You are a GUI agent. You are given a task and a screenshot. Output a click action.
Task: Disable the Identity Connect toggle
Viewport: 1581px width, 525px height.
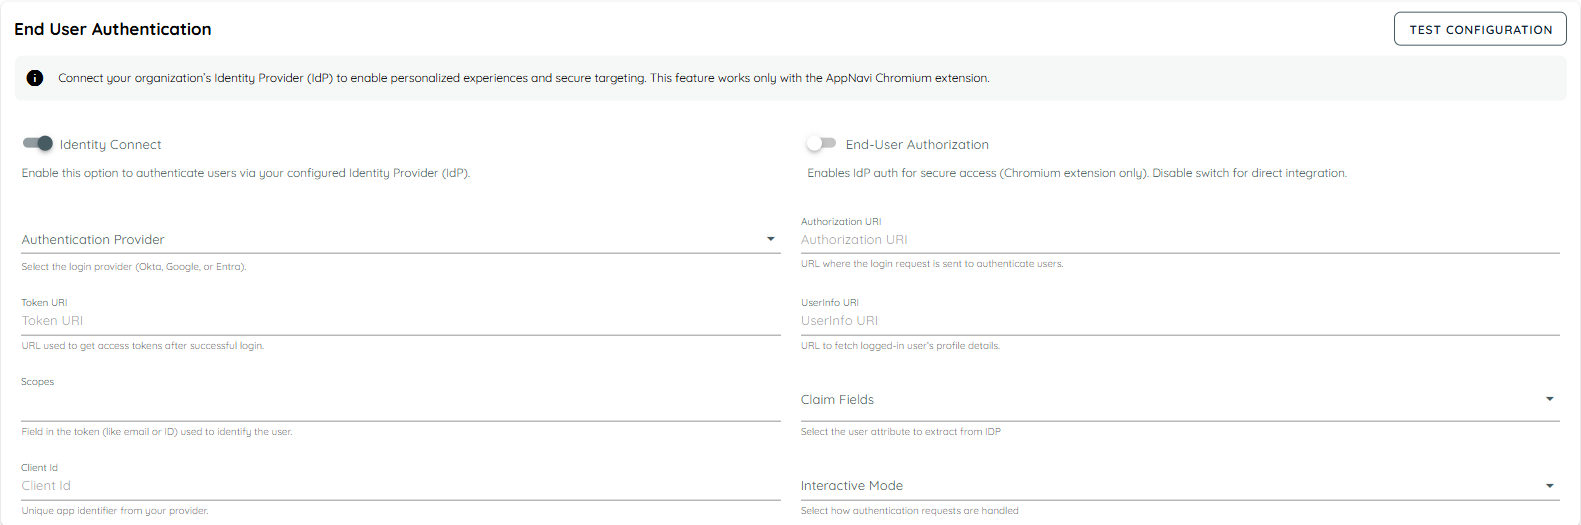click(38, 144)
